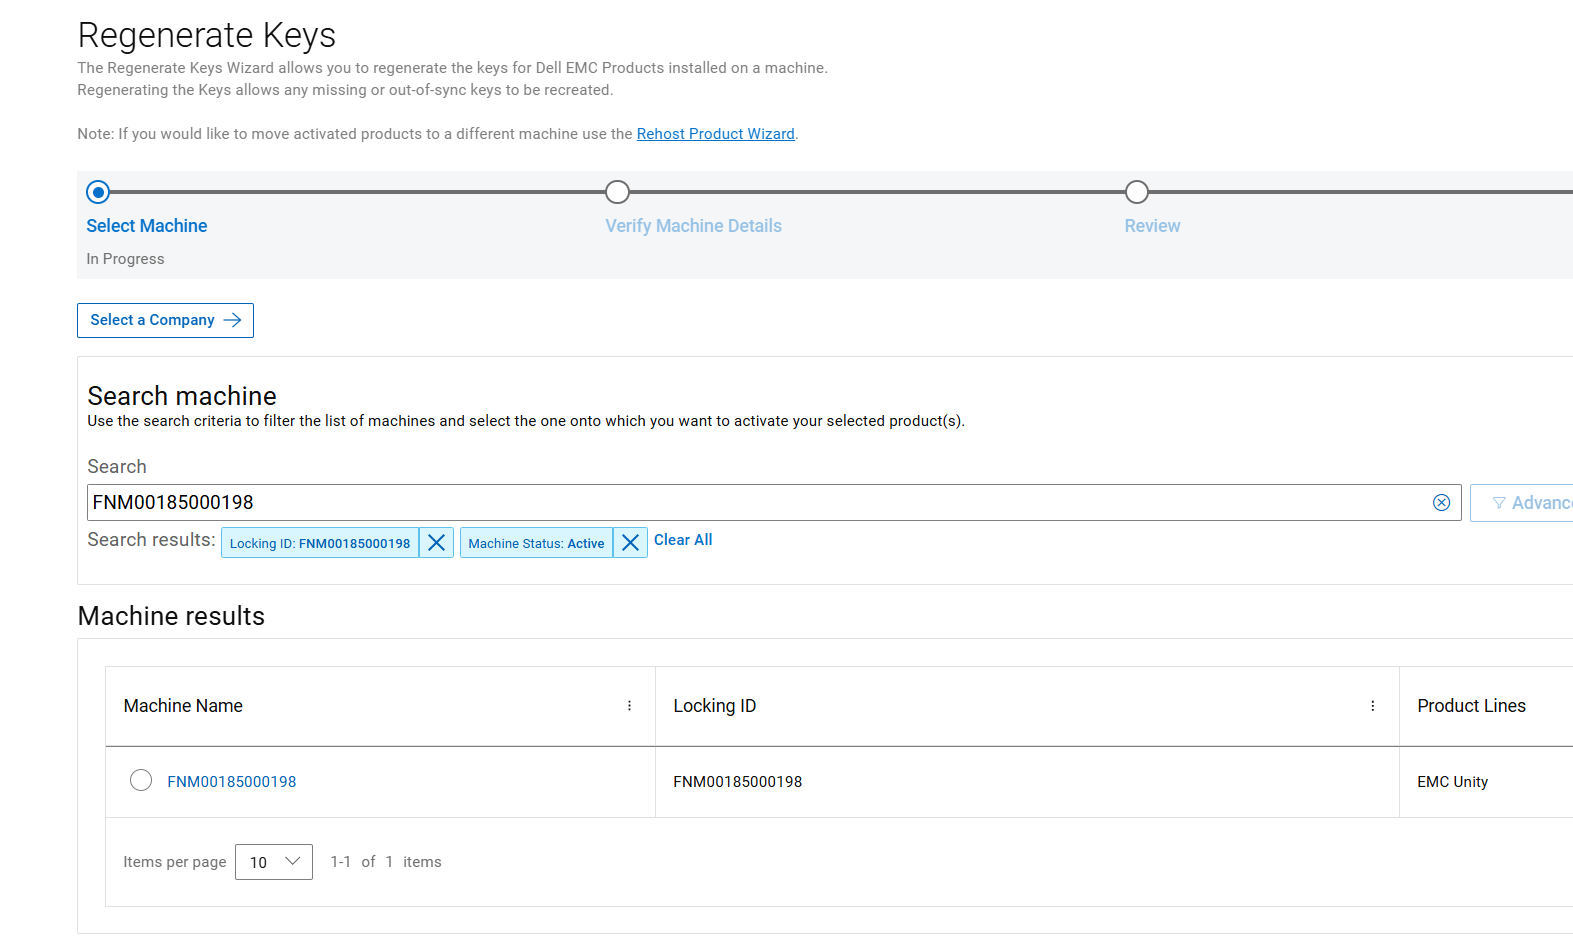This screenshot has height=943, width=1573.
Task: Go to the Review wizard step
Action: click(x=1152, y=226)
